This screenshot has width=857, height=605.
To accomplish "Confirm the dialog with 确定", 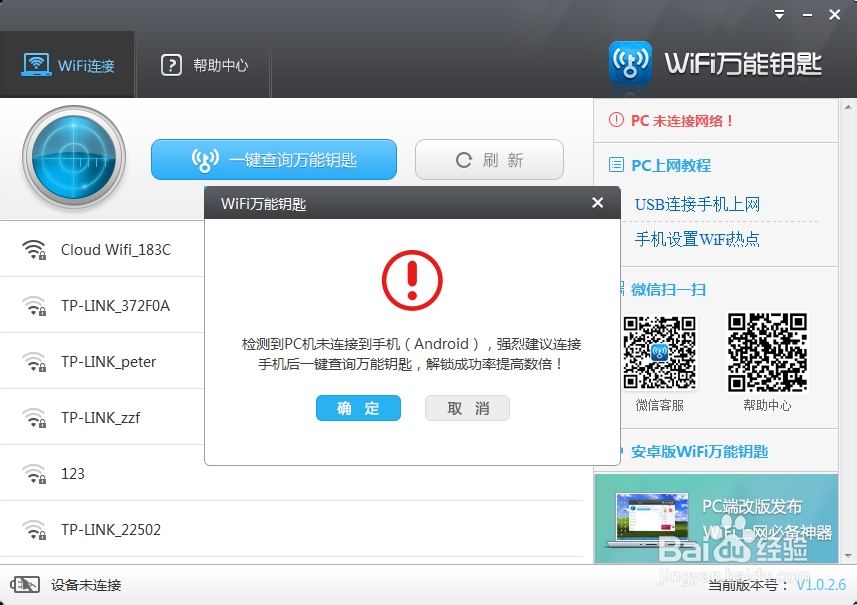I will 358,408.
